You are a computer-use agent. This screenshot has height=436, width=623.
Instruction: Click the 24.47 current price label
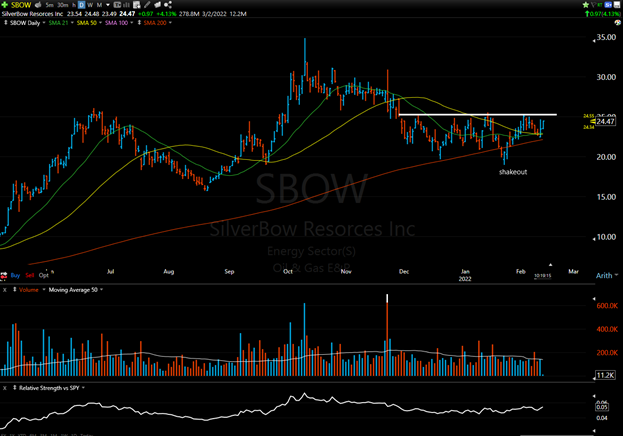(605, 121)
